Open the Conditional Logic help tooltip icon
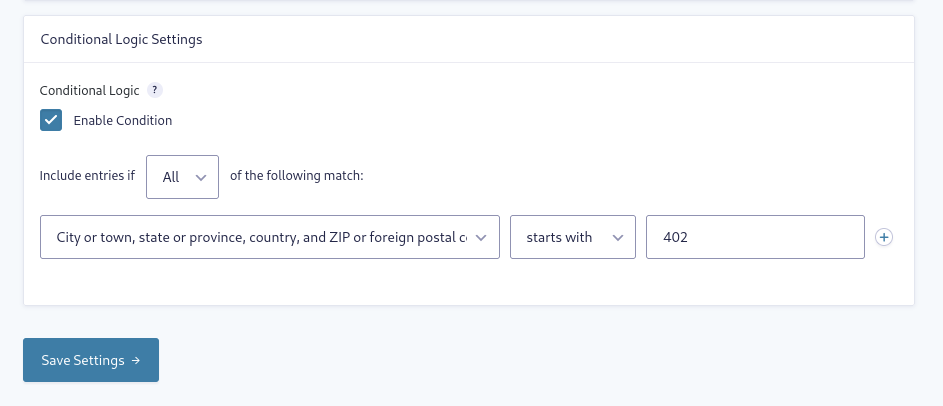The image size is (943, 406). [x=155, y=90]
